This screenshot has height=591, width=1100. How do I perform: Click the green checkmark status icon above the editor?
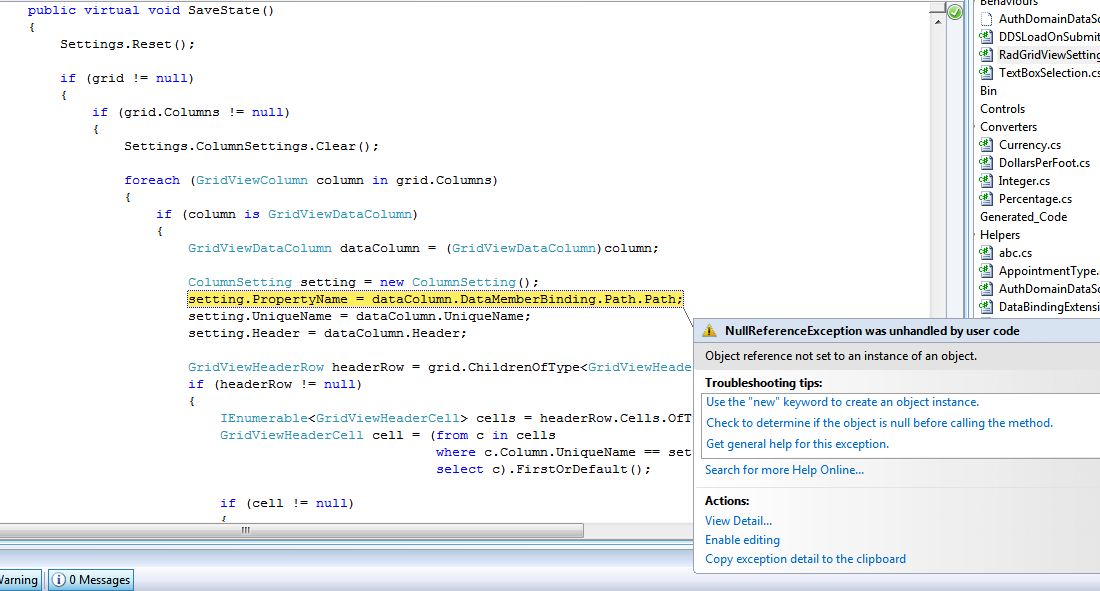pos(955,12)
